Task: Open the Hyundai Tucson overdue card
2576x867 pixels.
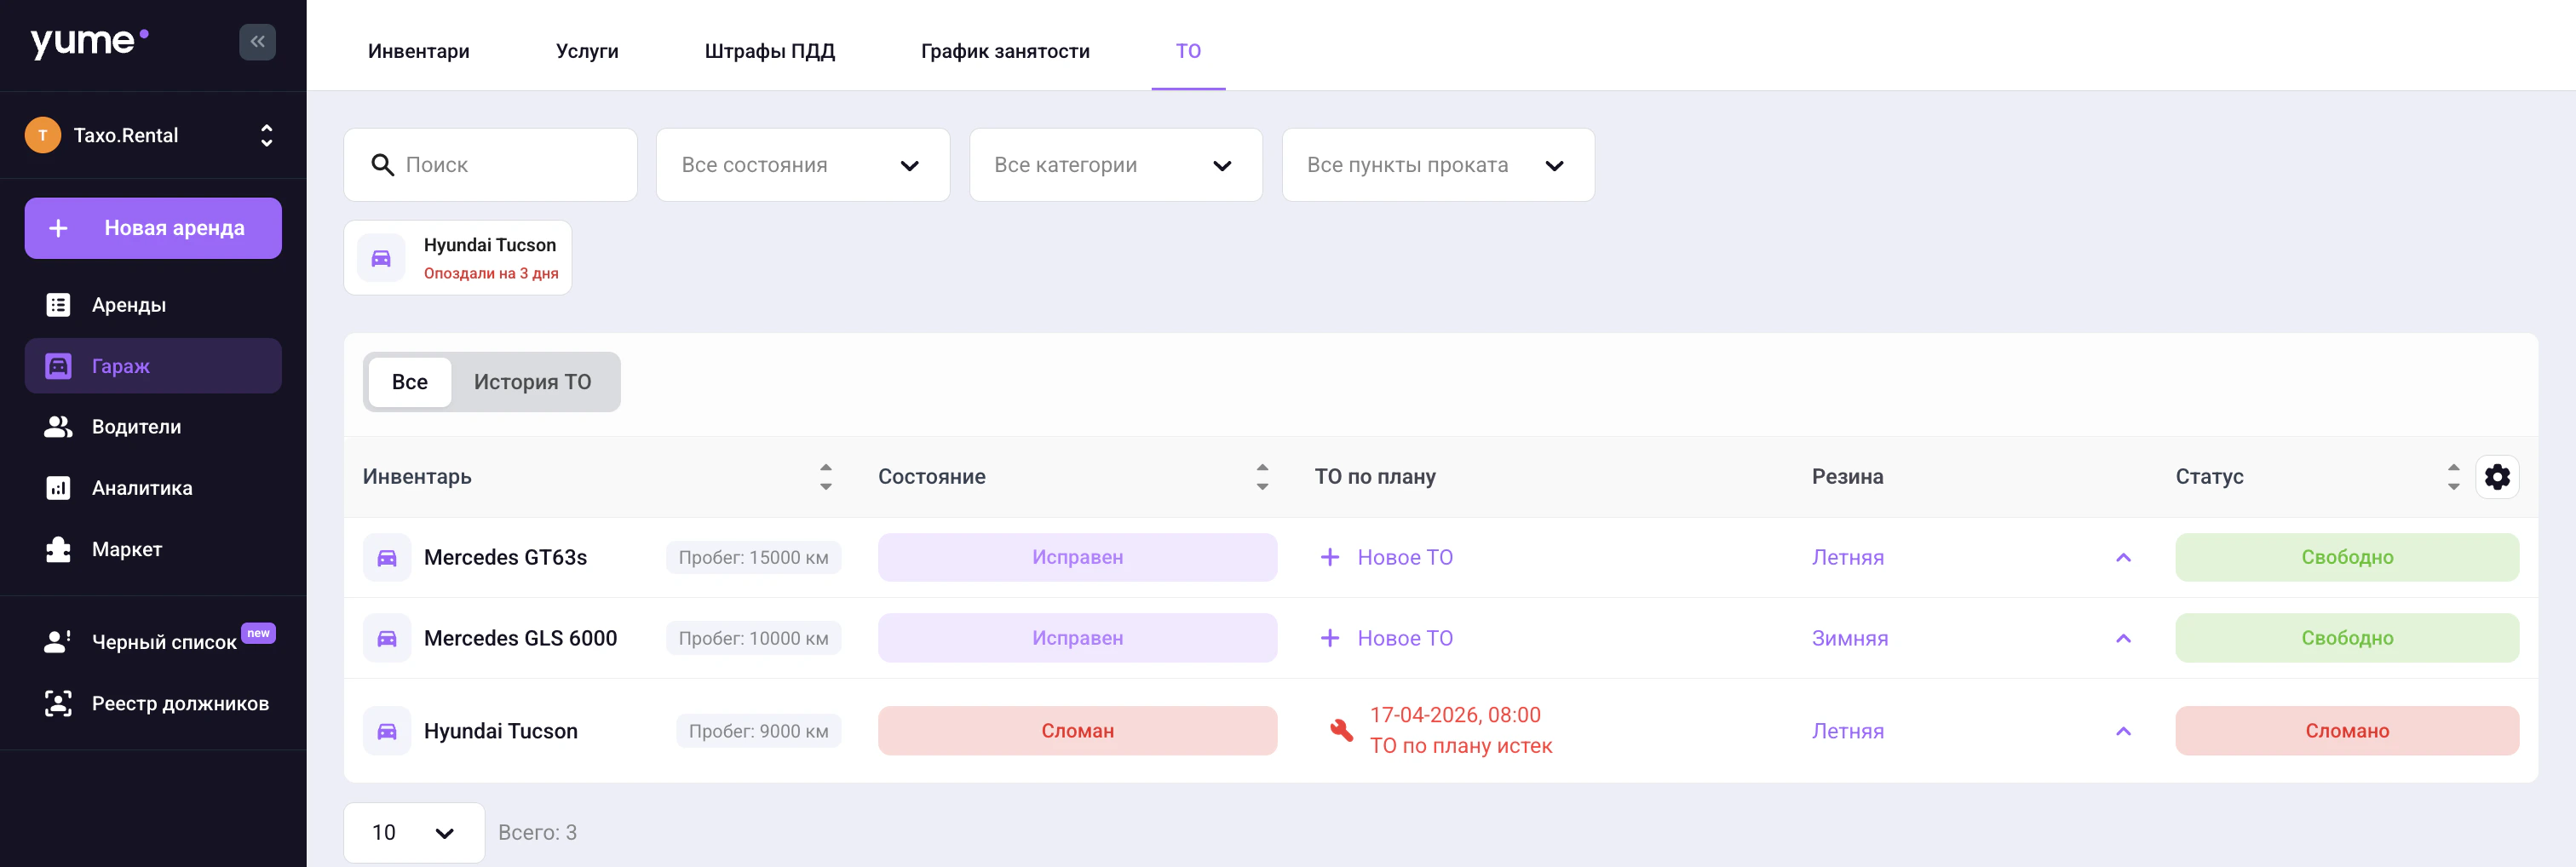Action: click(457, 258)
